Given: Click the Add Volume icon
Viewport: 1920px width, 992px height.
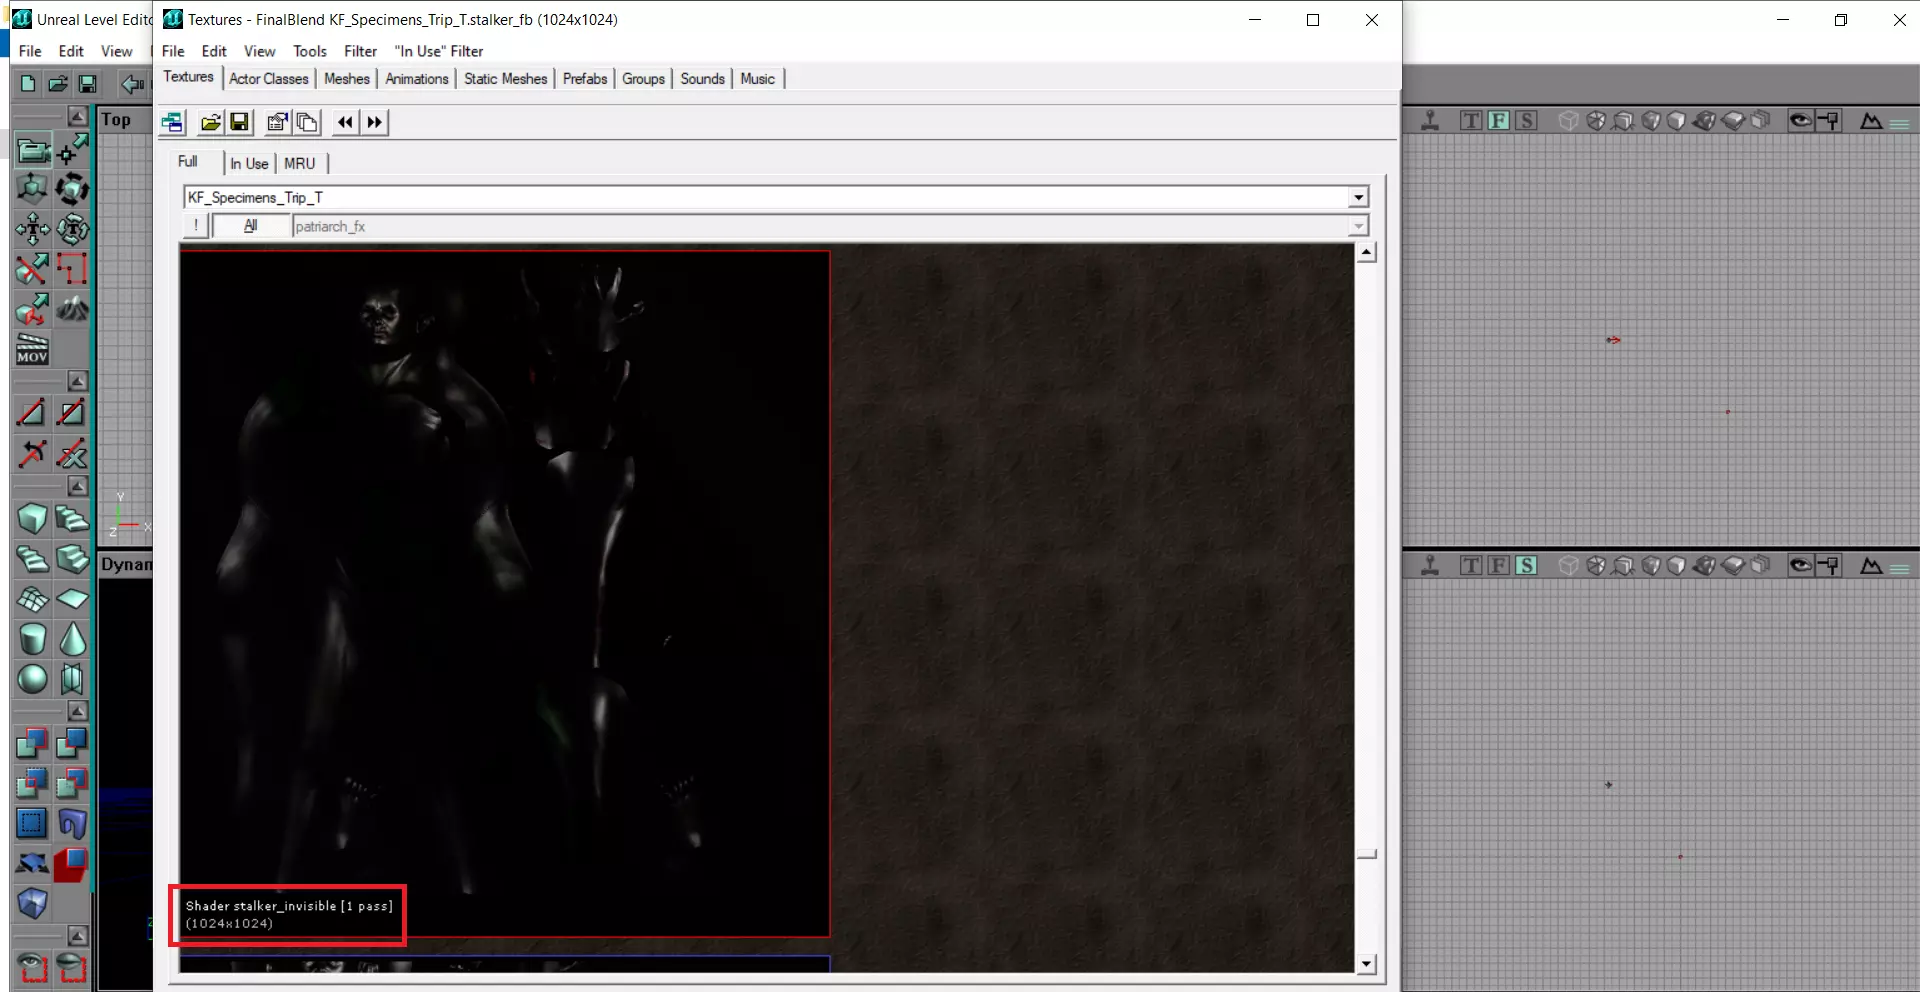Looking at the screenshot, I should point(32,903).
